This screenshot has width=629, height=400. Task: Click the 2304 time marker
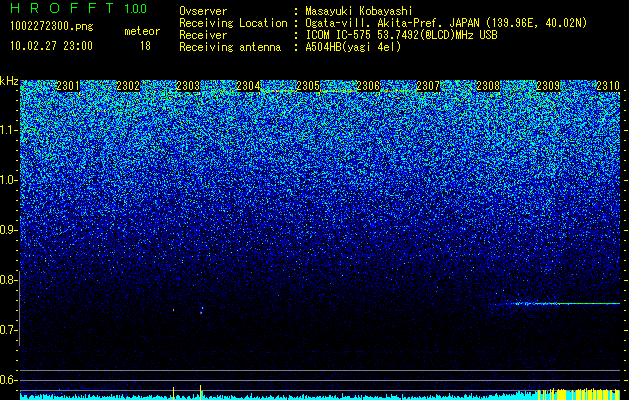[248, 86]
